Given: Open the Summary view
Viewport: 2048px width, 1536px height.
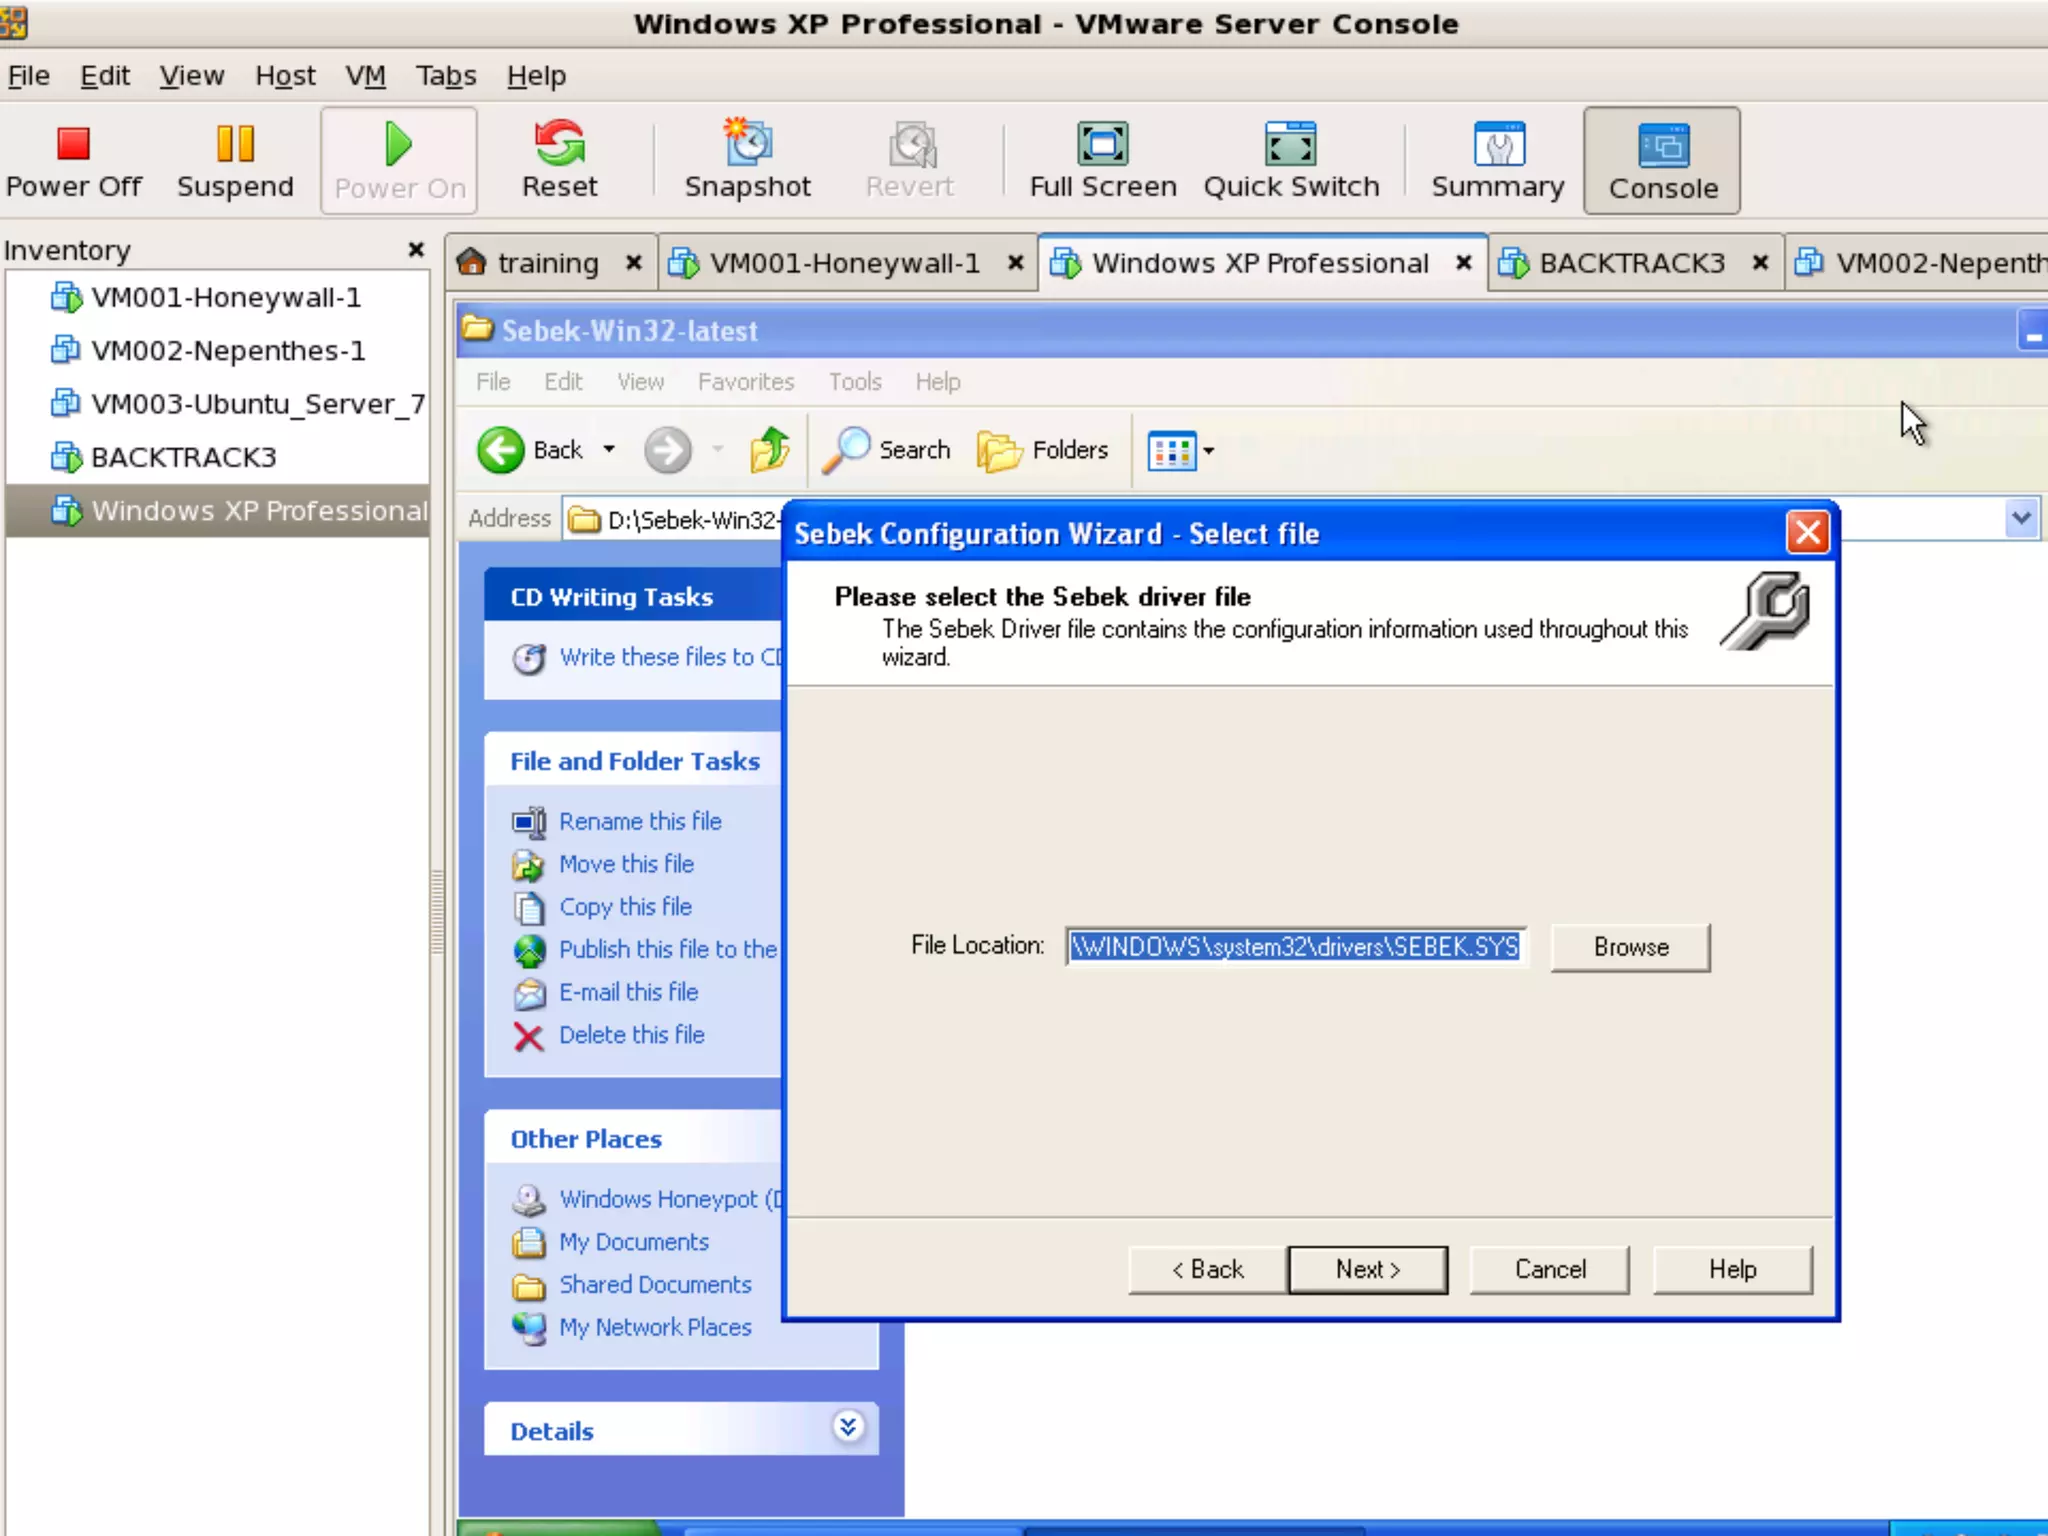Looking at the screenshot, I should [1497, 160].
